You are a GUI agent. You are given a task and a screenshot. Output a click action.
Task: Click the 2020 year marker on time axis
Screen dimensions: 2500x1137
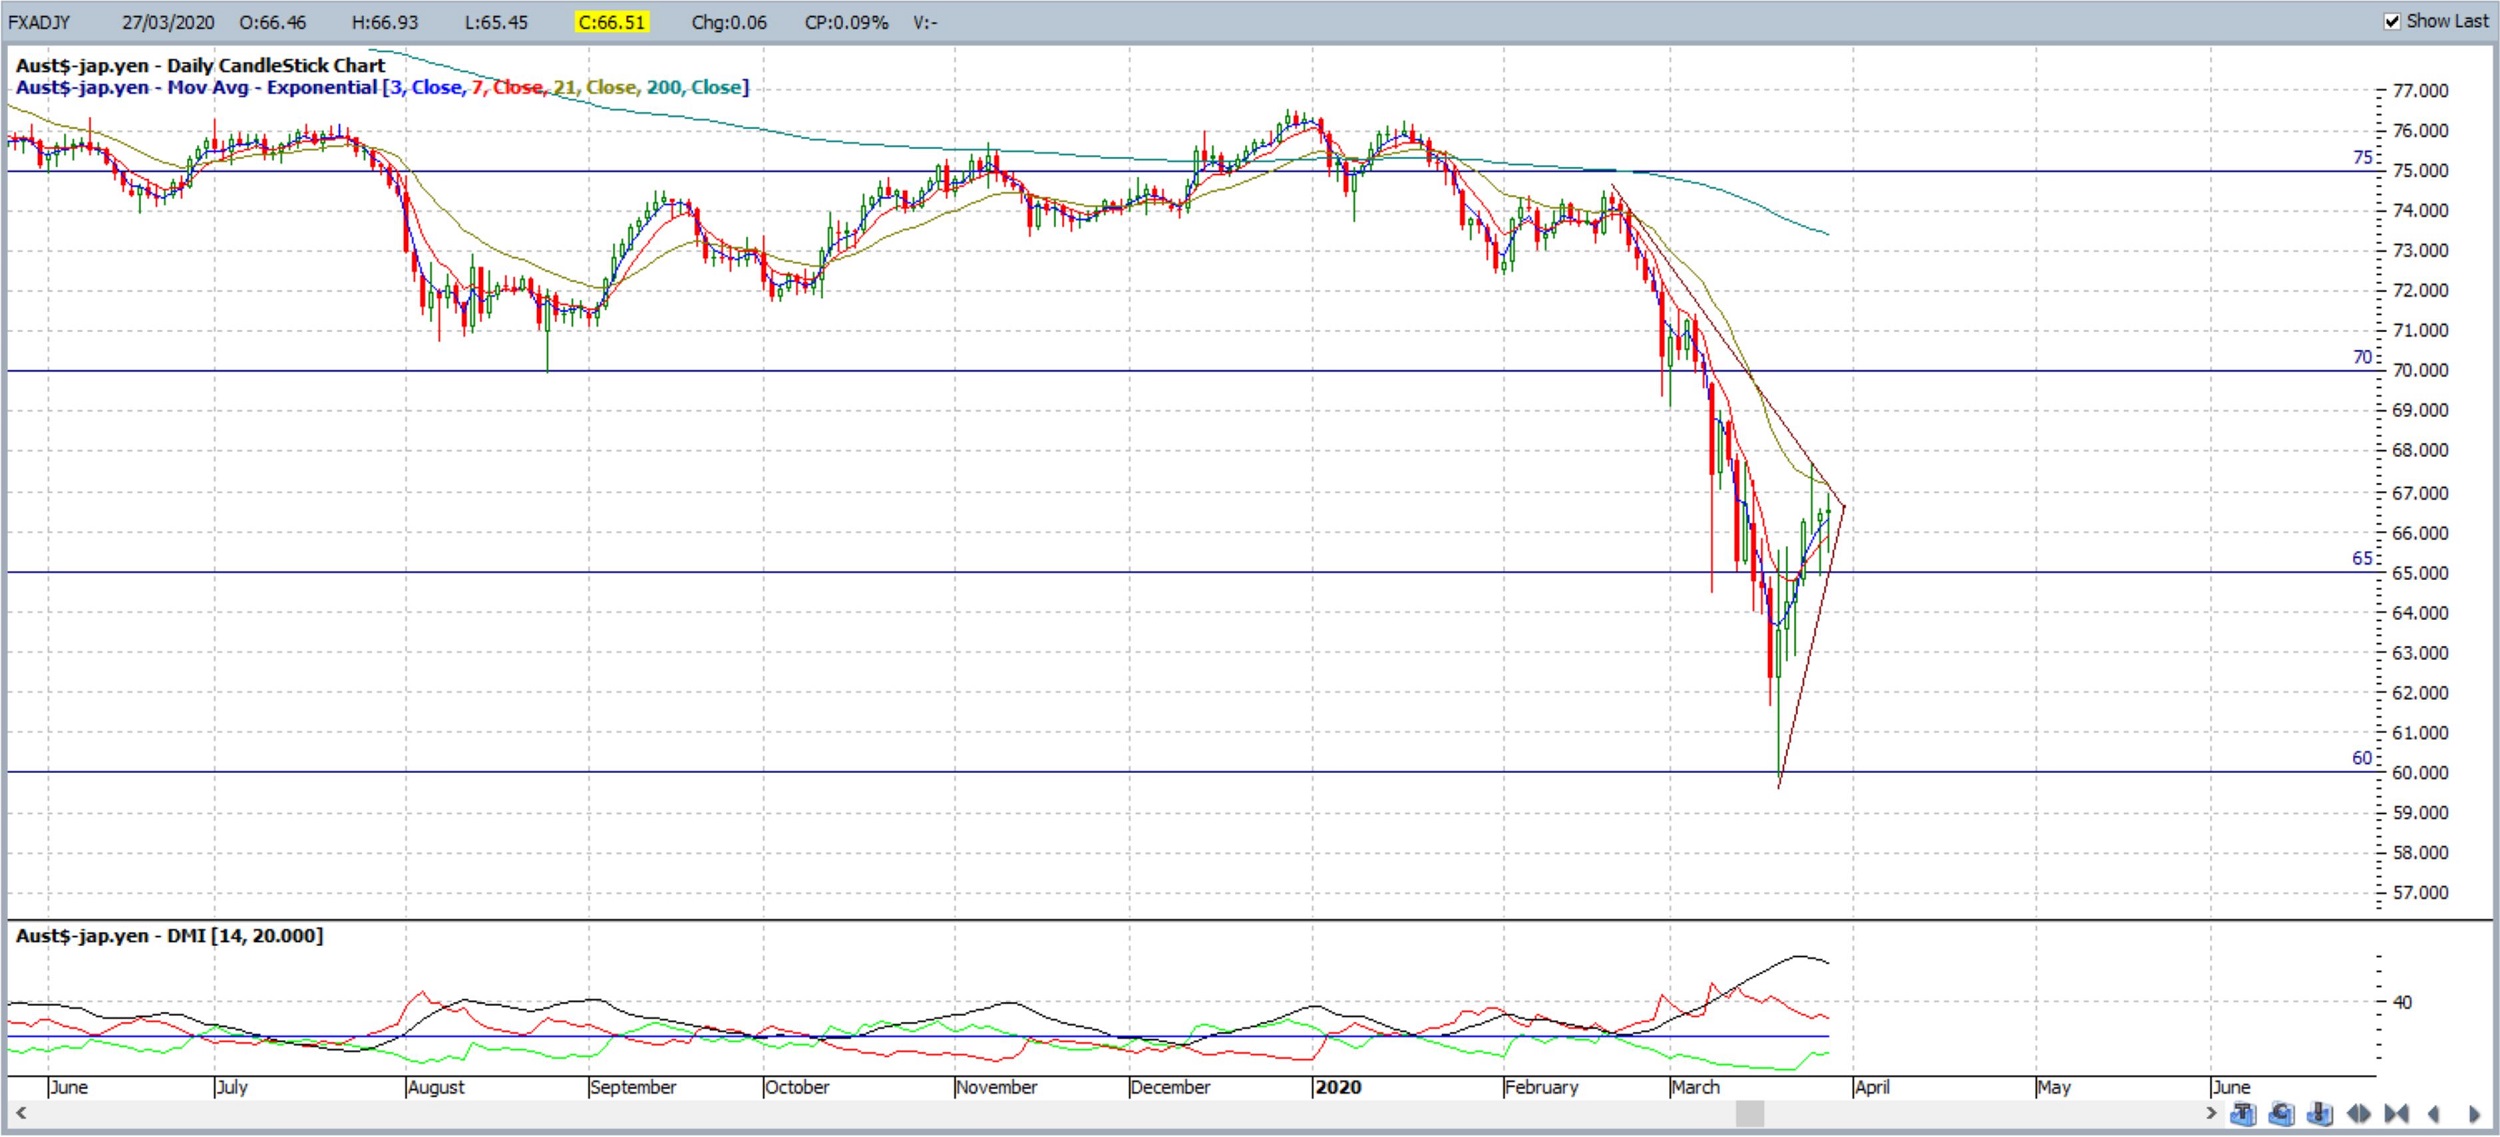coord(1338,1087)
